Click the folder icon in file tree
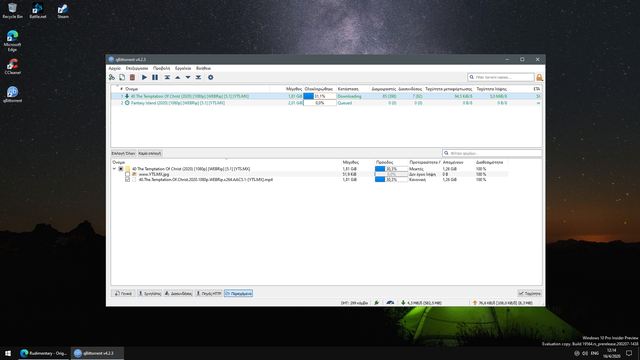Image resolution: width=640 pixels, height=360 pixels. pyautogui.click(x=128, y=169)
